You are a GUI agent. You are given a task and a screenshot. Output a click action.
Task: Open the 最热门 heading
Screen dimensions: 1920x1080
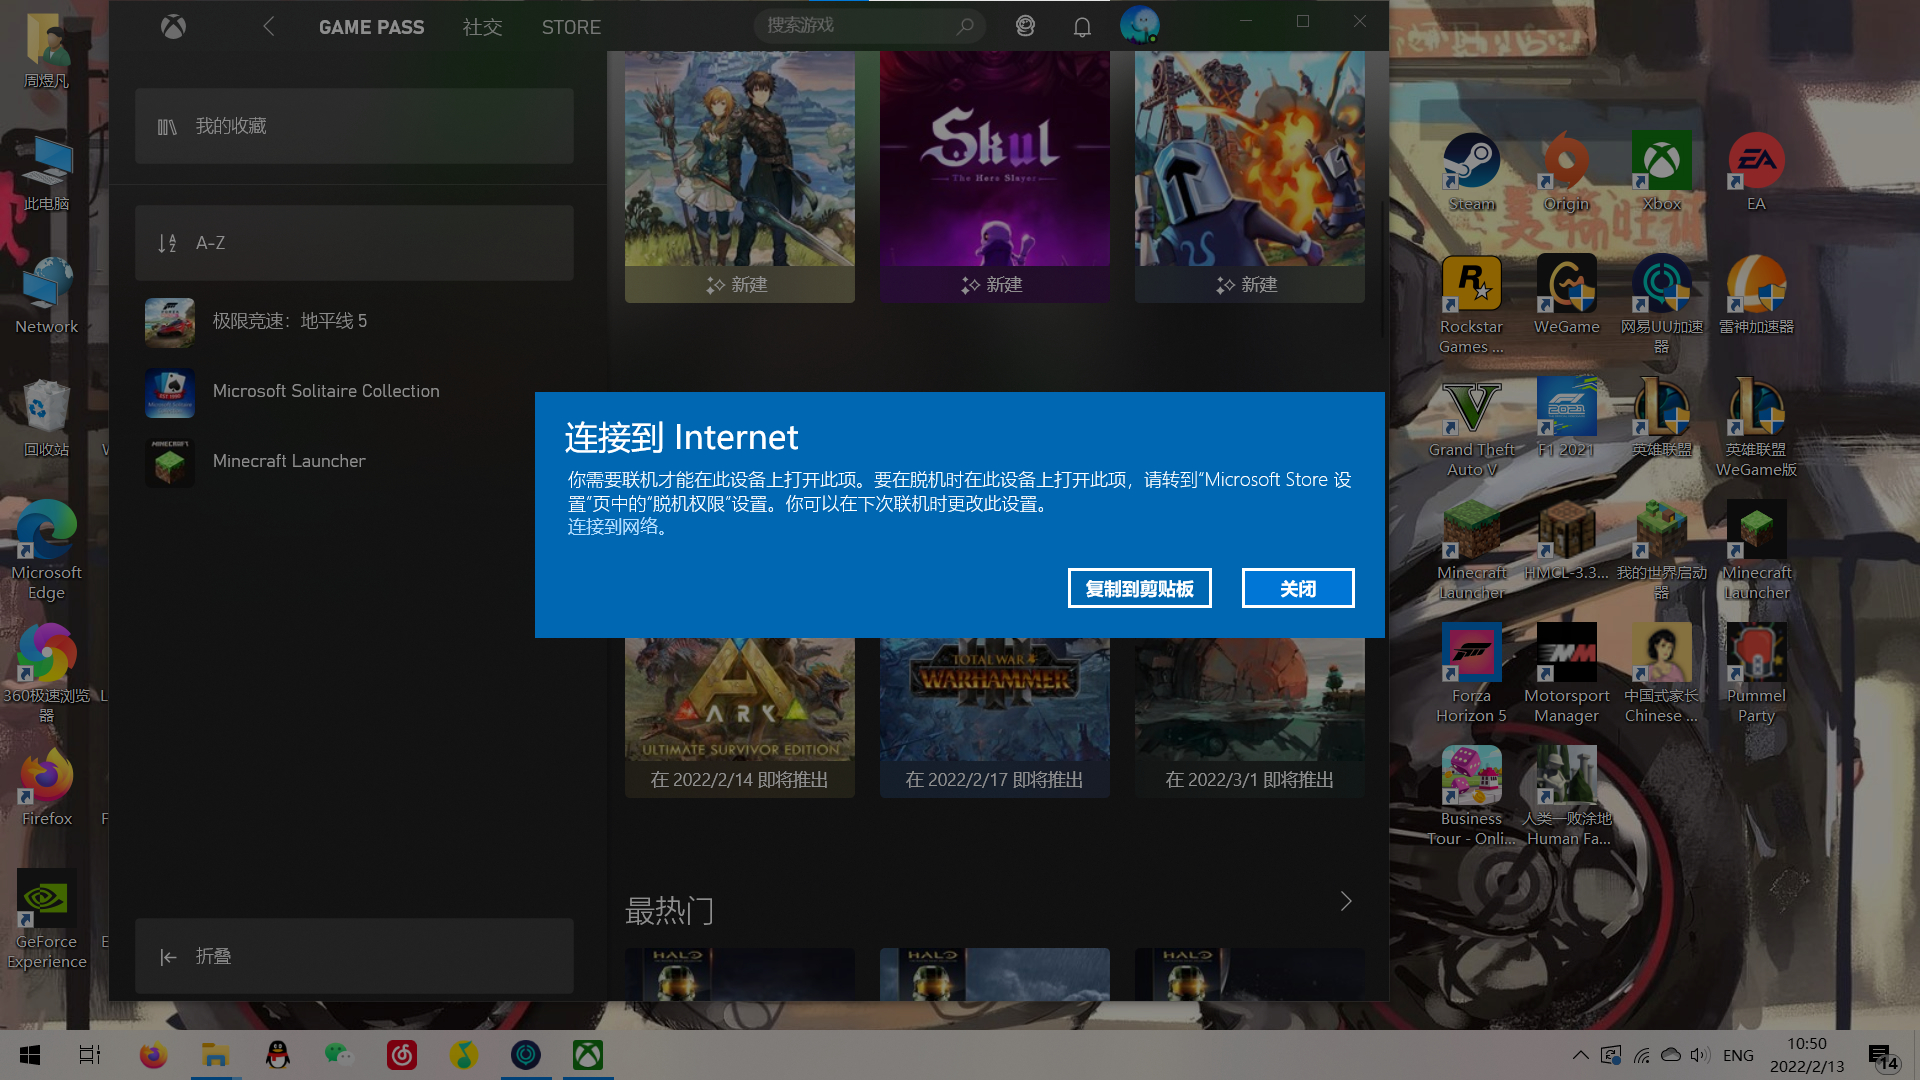[669, 911]
